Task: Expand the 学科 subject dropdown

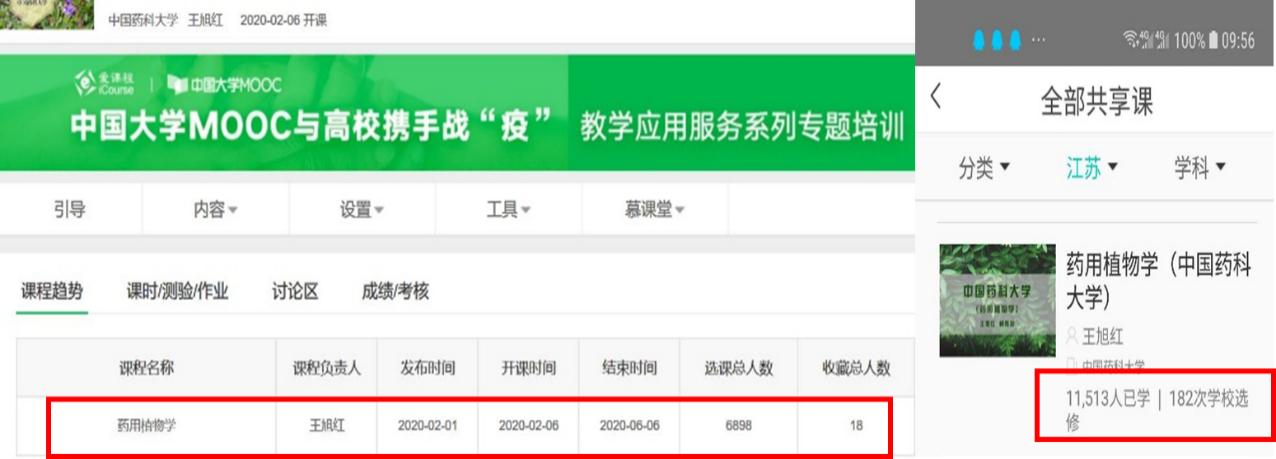Action: [1199, 168]
